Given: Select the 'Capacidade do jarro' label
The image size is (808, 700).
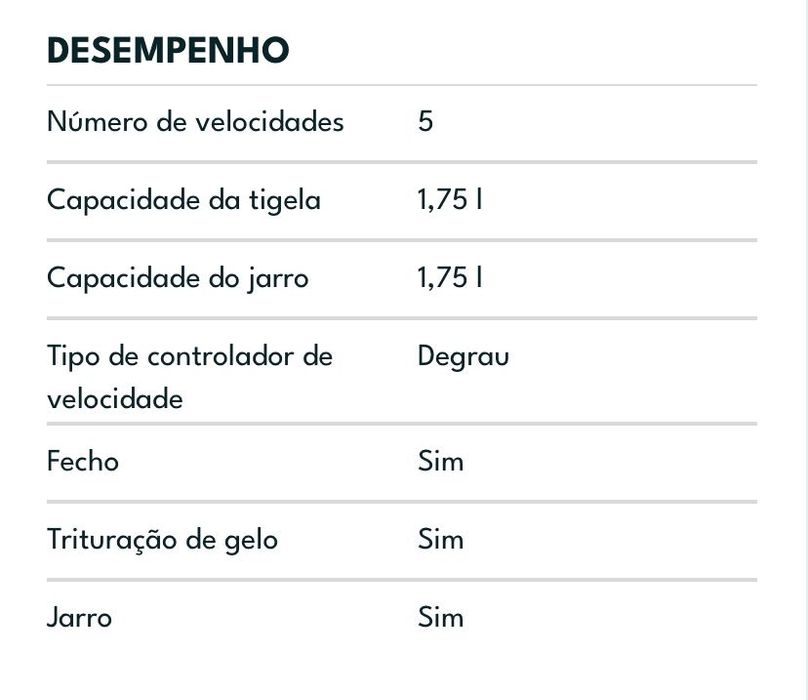Looking at the screenshot, I should (178, 278).
